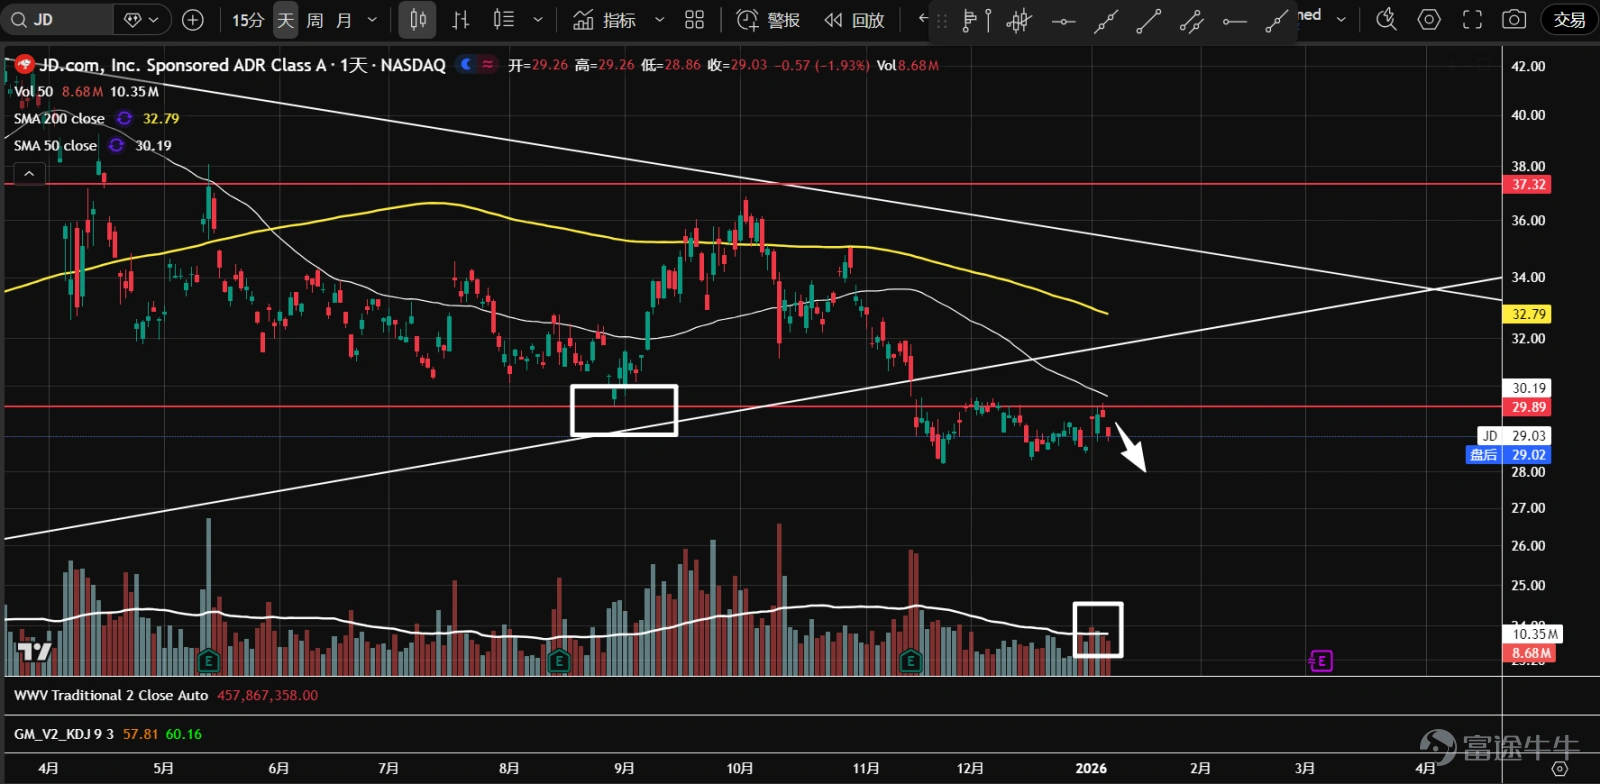Select the 天 daily timeframe
The height and width of the screenshot is (784, 1600).
286,20
